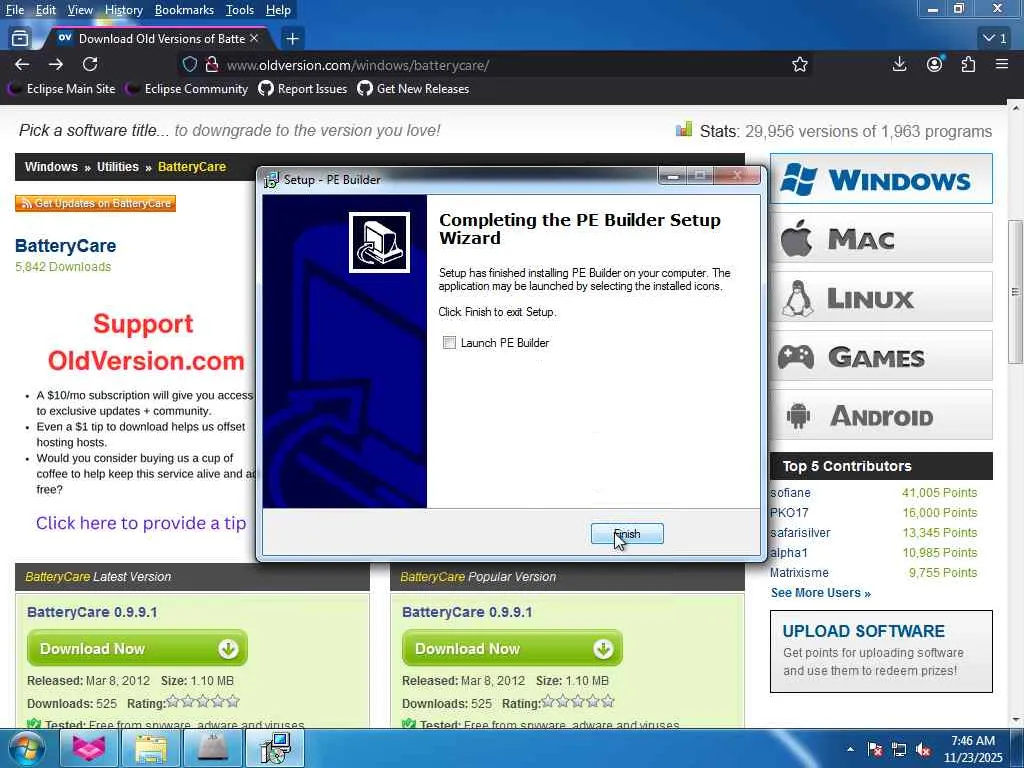Open Eclipse Main Site bookmark
This screenshot has height=768, width=1024.
pyautogui.click(x=63, y=89)
